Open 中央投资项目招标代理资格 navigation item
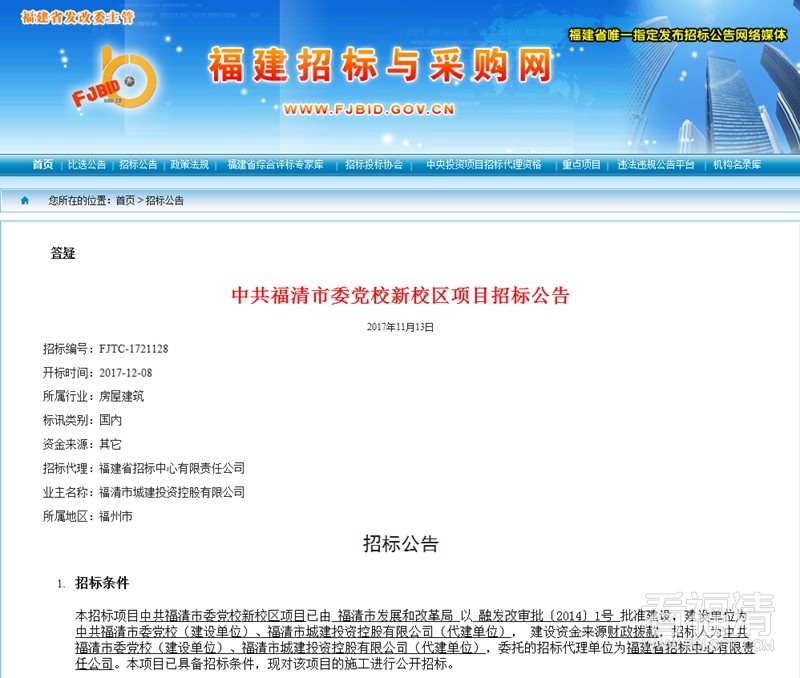The image size is (800, 678). point(484,164)
